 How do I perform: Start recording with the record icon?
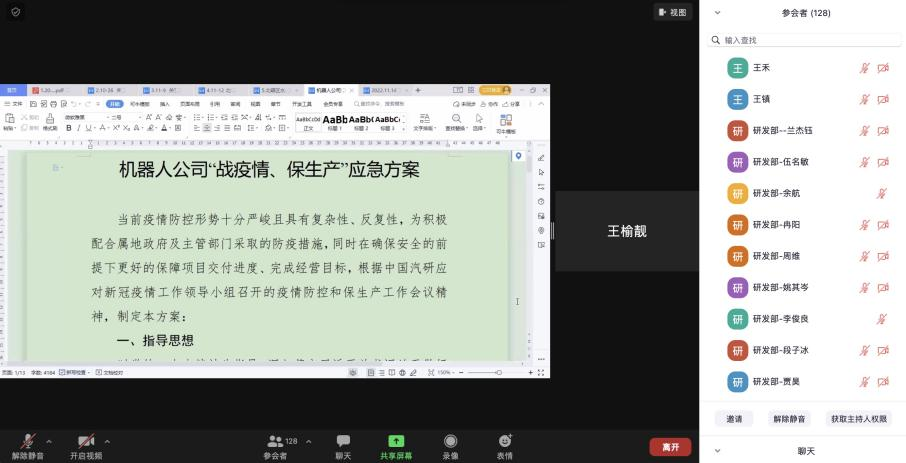(451, 440)
